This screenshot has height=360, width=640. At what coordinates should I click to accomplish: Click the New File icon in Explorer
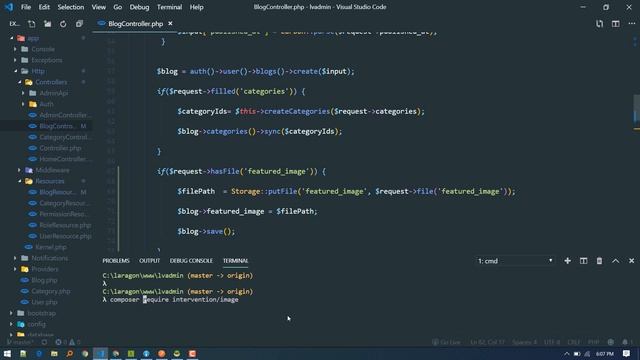[x=31, y=24]
